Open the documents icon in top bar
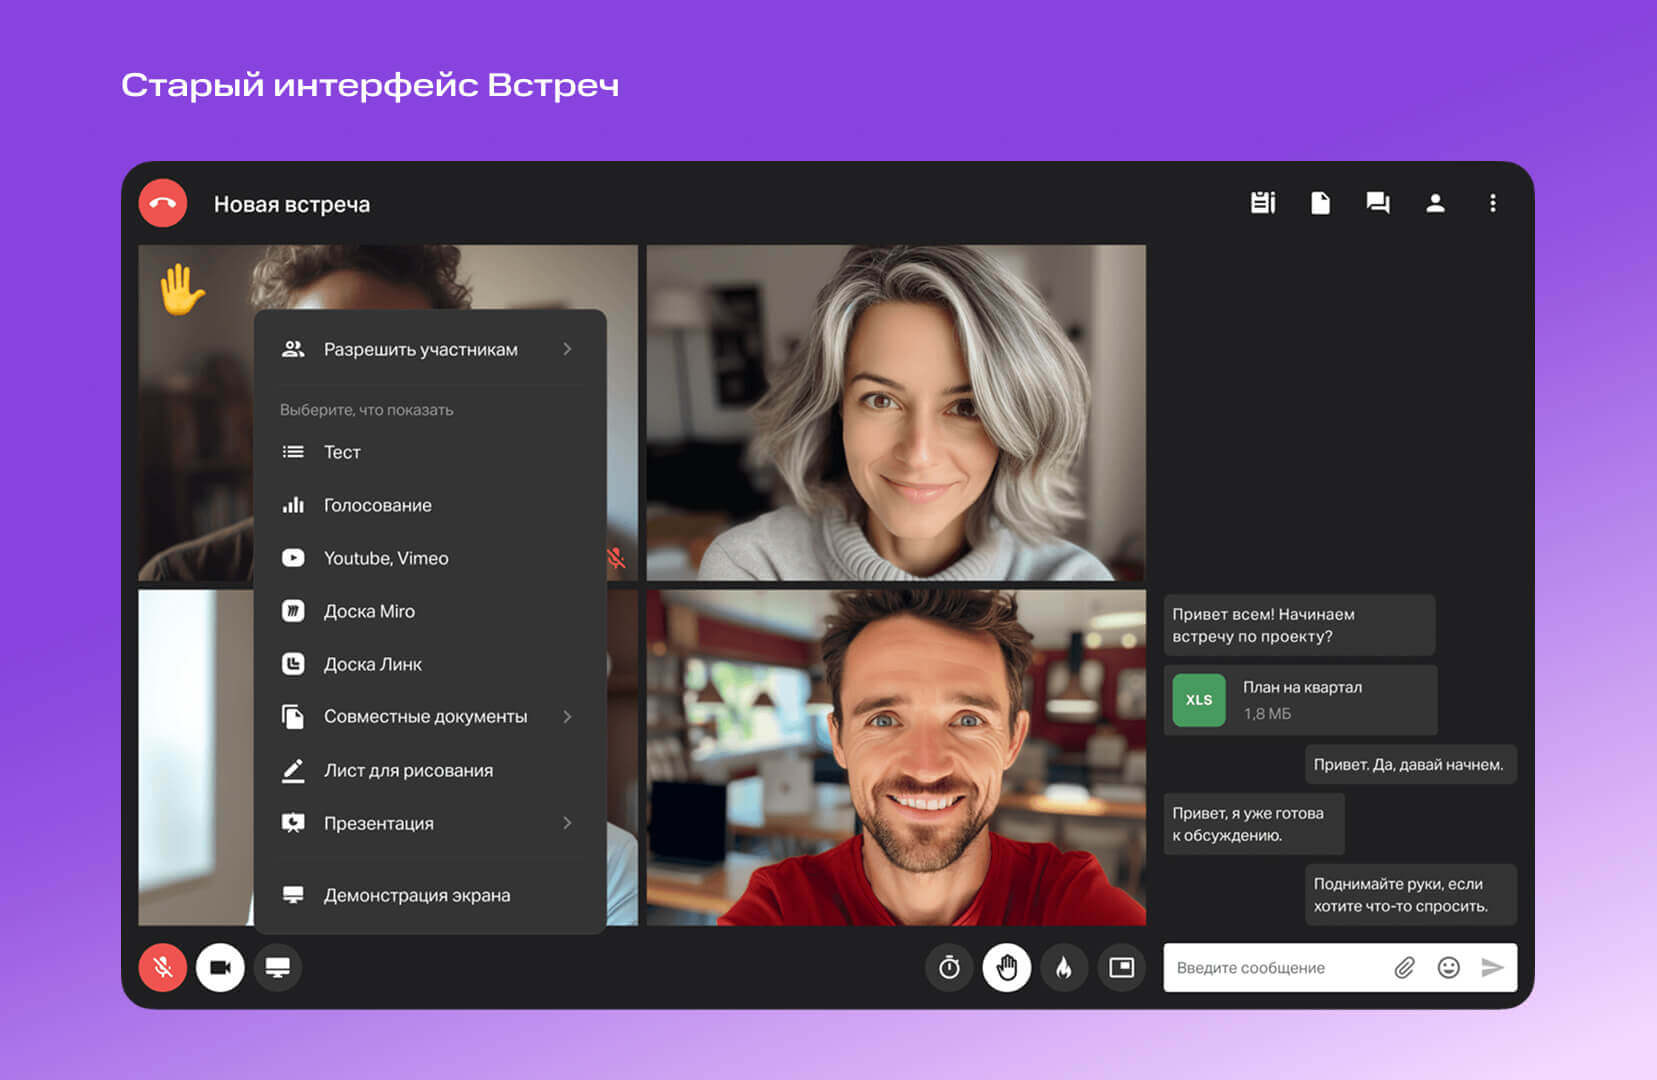This screenshot has height=1080, width=1657. pos(1320,203)
